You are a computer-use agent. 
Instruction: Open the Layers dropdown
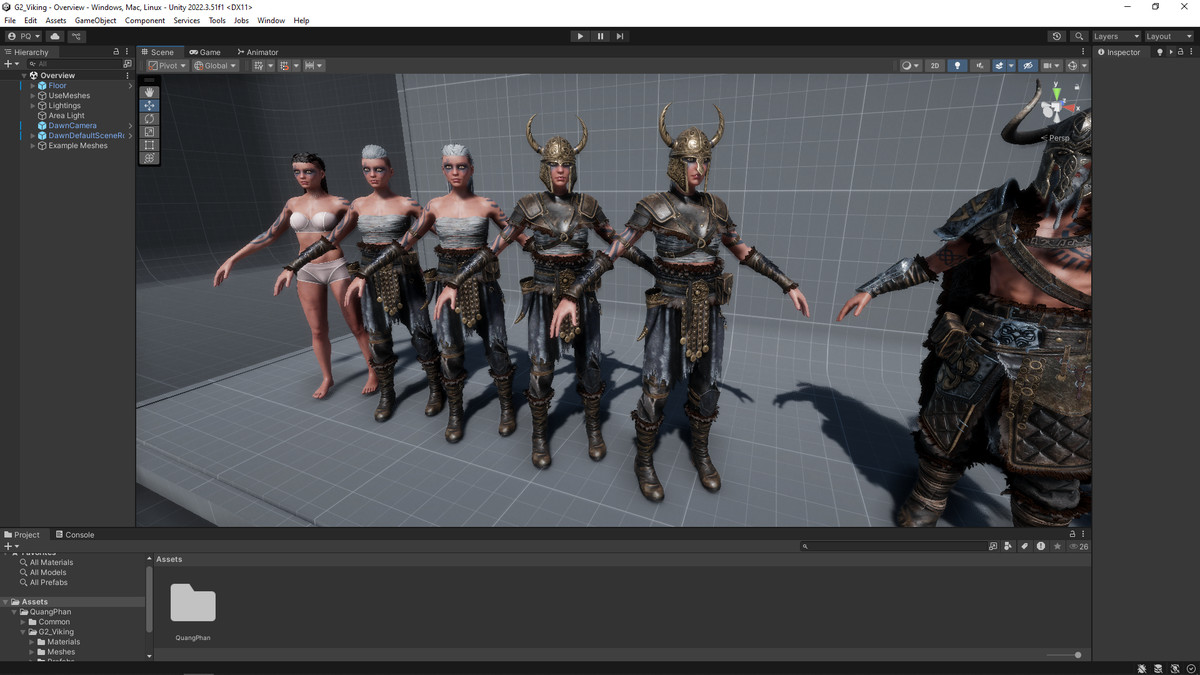pyautogui.click(x=1115, y=36)
